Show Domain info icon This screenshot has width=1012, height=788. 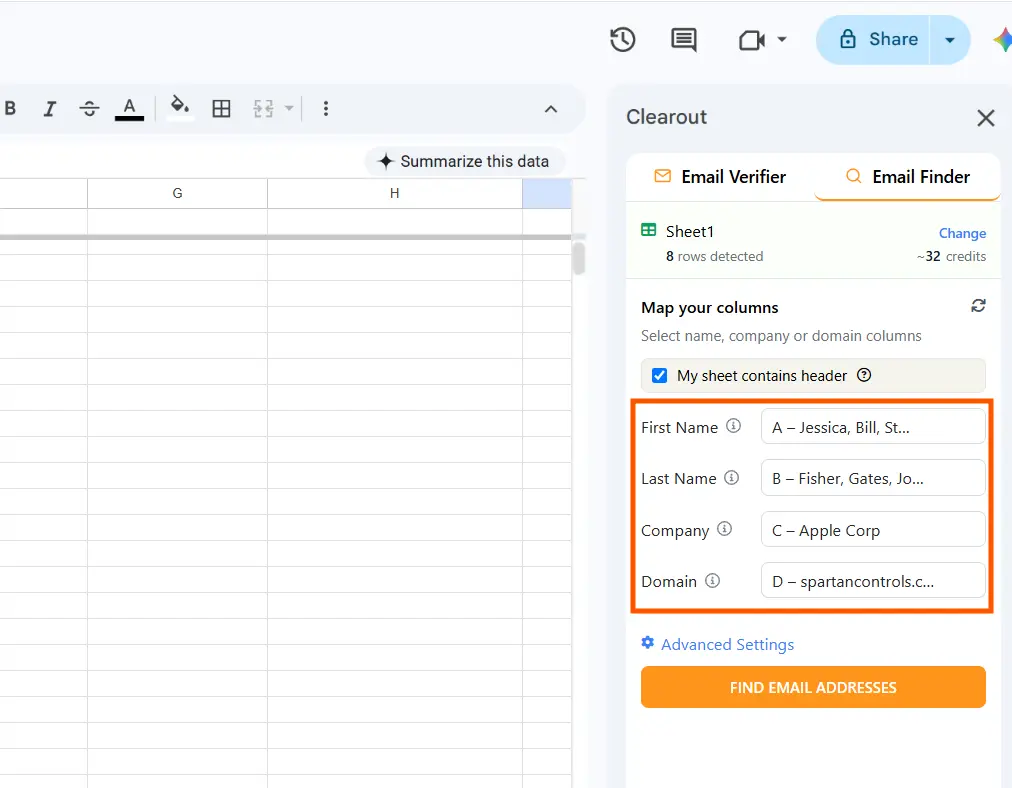coord(713,581)
